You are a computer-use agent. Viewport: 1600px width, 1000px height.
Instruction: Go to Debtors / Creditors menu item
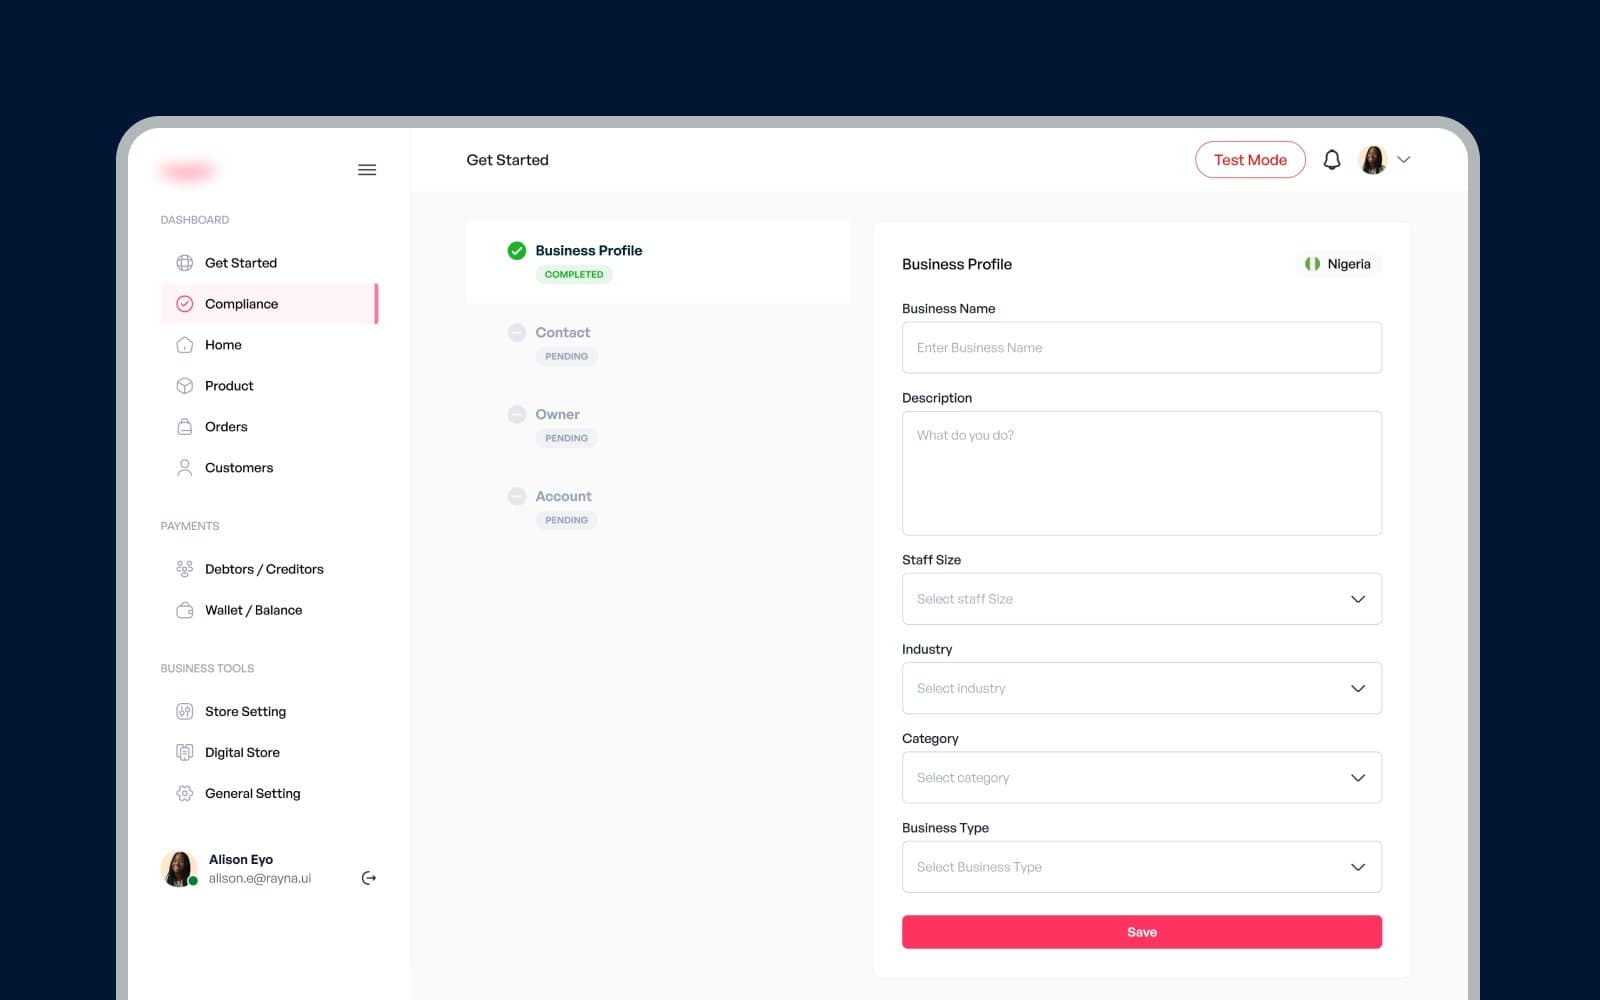click(264, 569)
